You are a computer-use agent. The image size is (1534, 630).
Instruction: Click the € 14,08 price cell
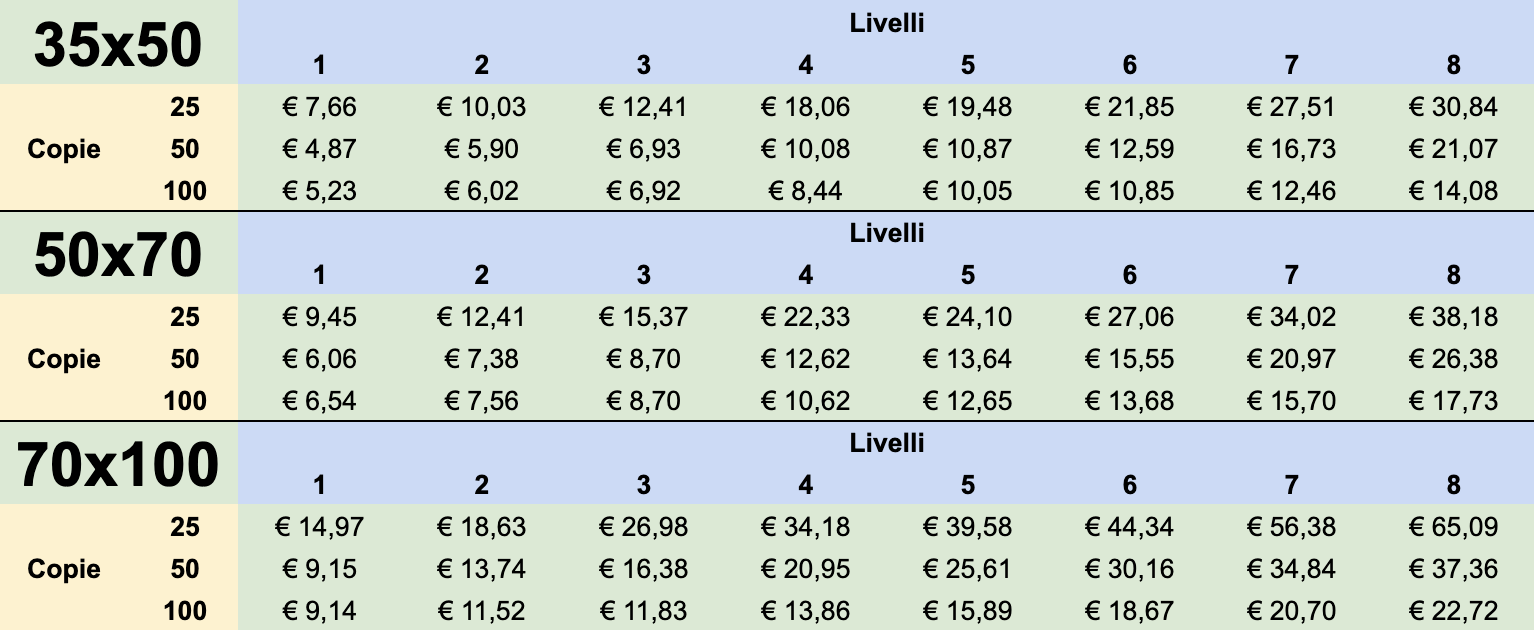1453,191
